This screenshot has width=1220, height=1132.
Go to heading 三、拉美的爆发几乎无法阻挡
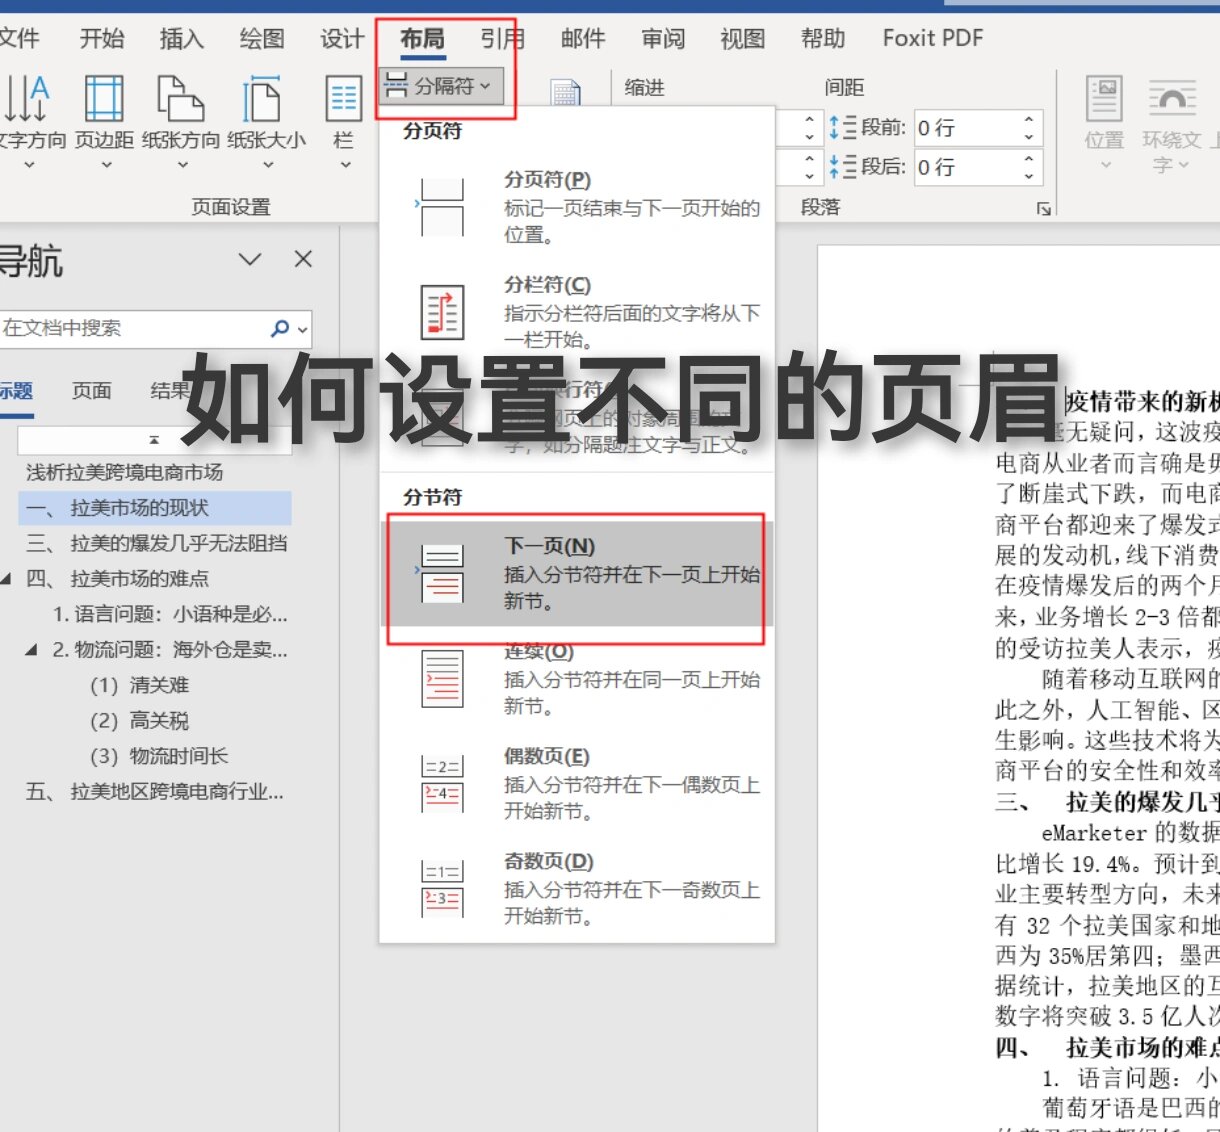coord(156,543)
